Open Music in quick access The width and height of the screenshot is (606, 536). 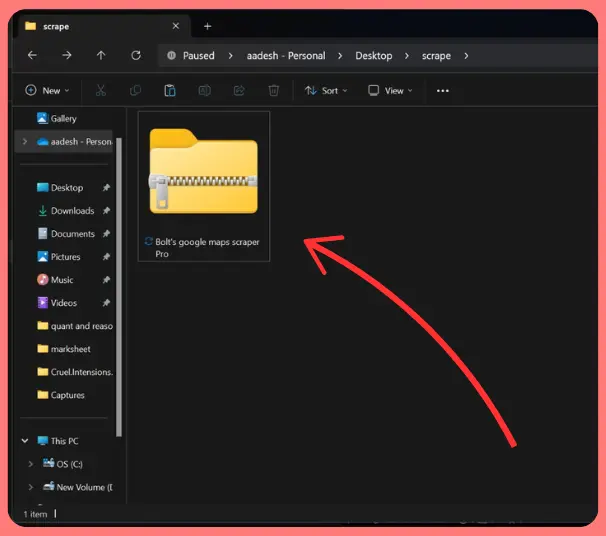pyautogui.click(x=55, y=279)
